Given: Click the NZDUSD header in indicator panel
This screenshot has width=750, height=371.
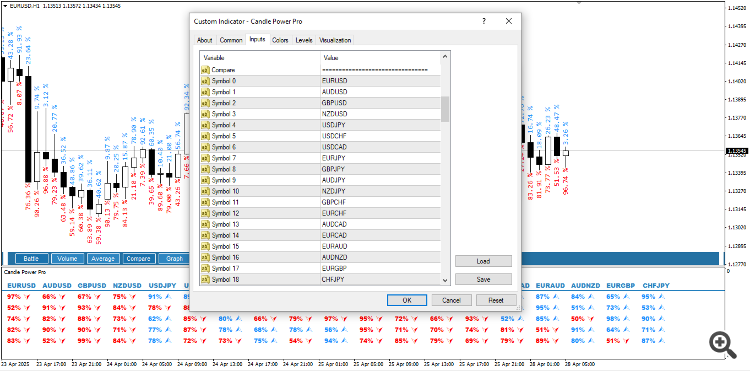Looking at the screenshot, I should point(127,285).
